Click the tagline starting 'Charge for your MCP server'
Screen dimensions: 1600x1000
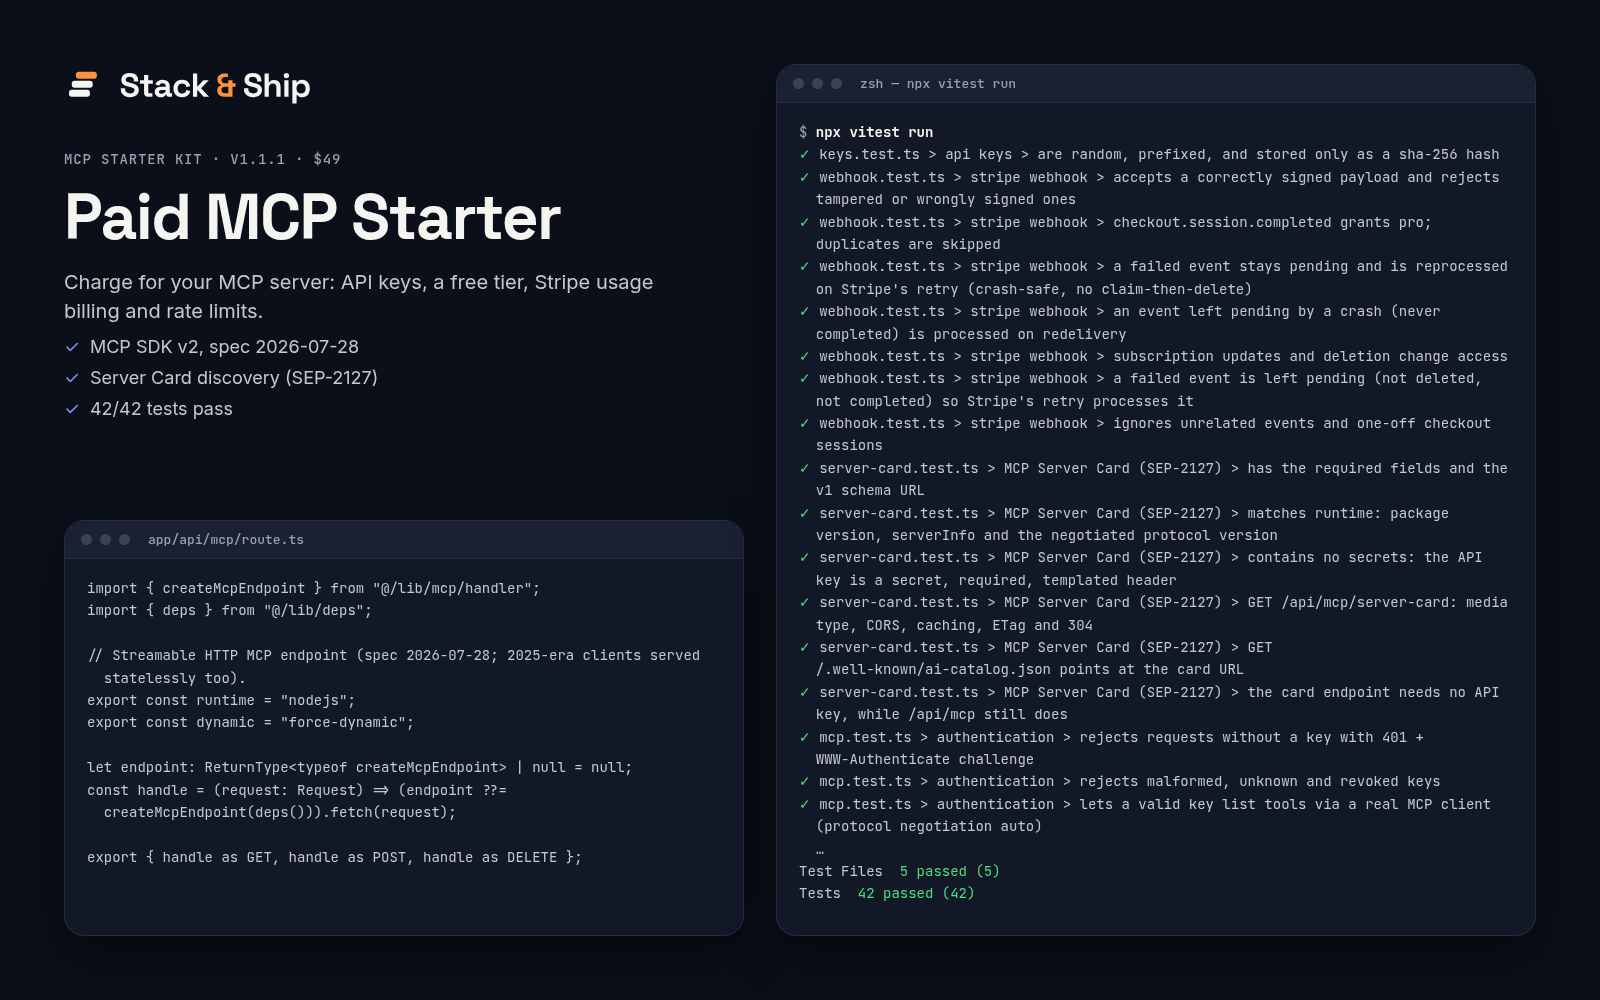click(358, 297)
